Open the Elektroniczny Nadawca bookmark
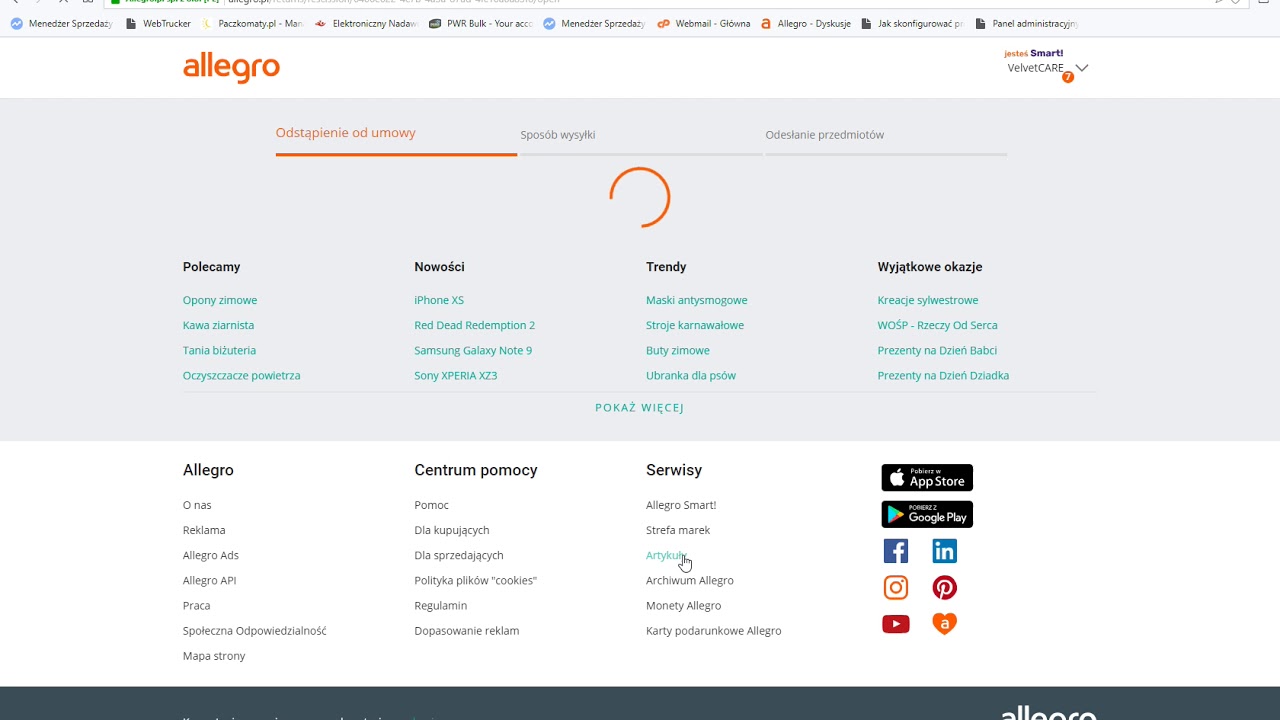 (367, 23)
